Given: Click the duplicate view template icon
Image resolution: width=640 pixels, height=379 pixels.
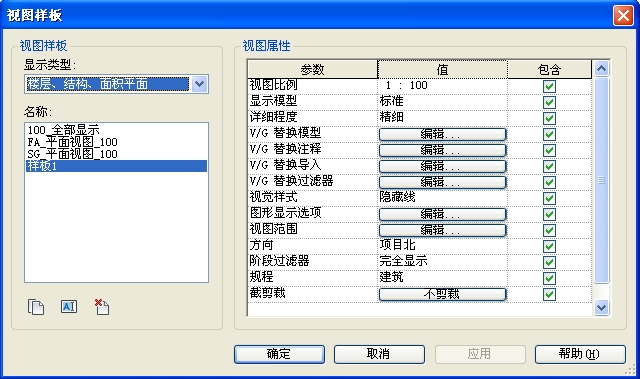Looking at the screenshot, I should (x=36, y=307).
